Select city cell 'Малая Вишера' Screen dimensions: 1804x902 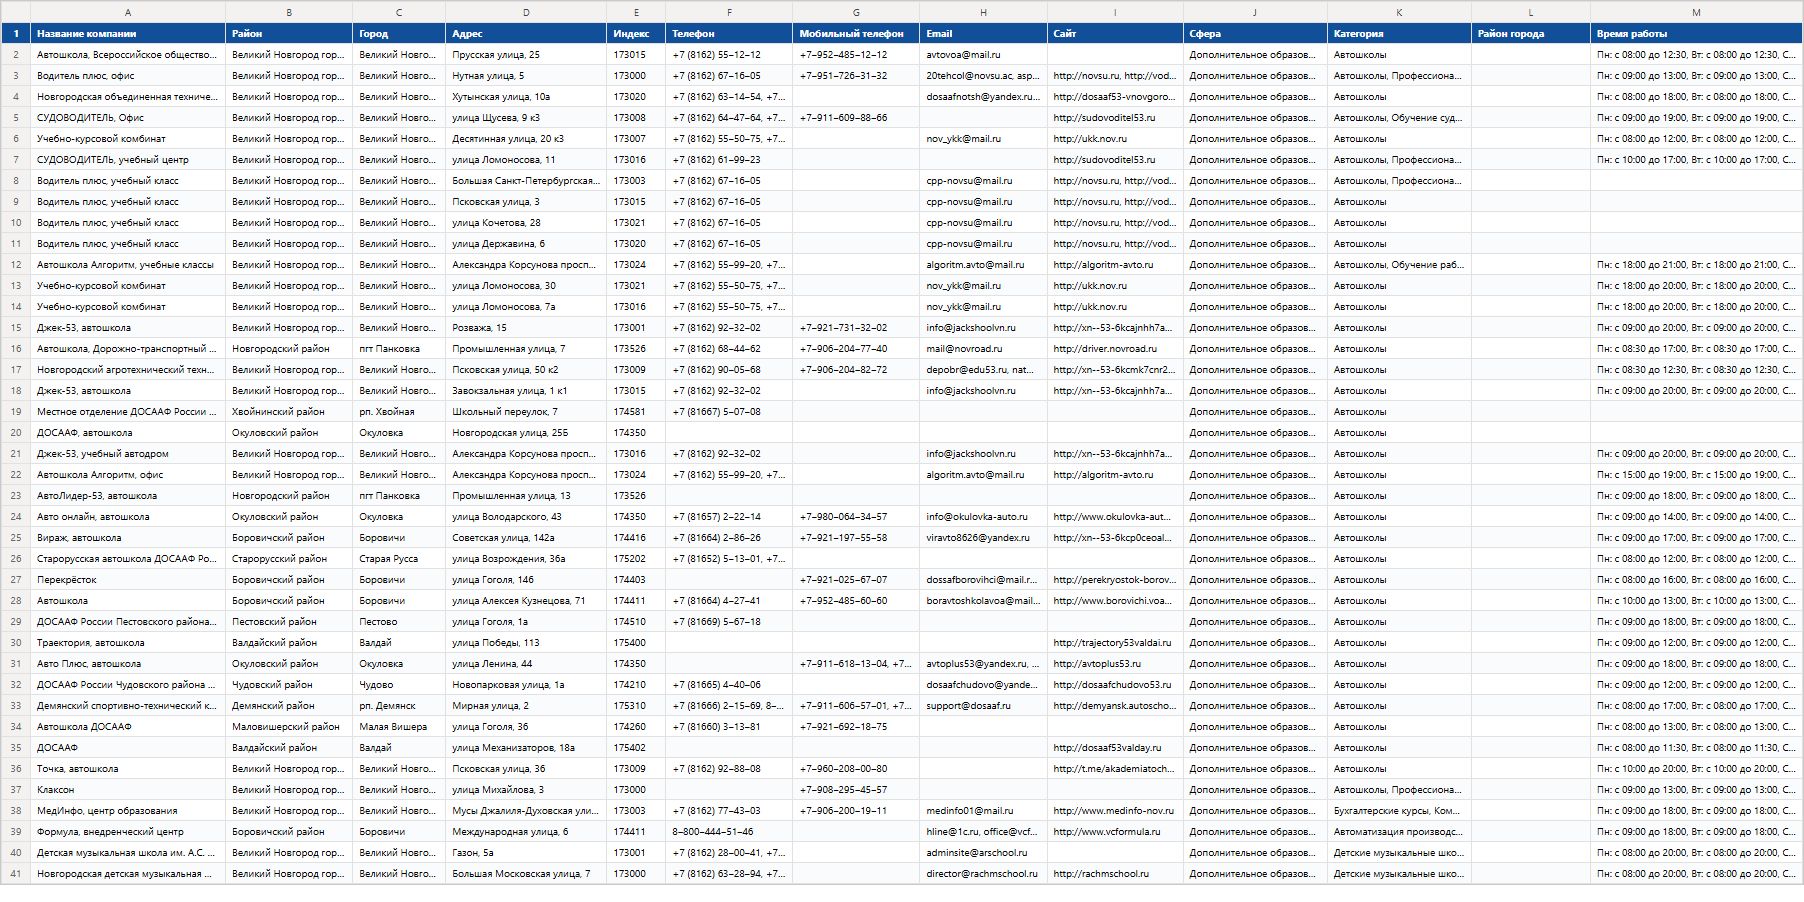tap(399, 727)
